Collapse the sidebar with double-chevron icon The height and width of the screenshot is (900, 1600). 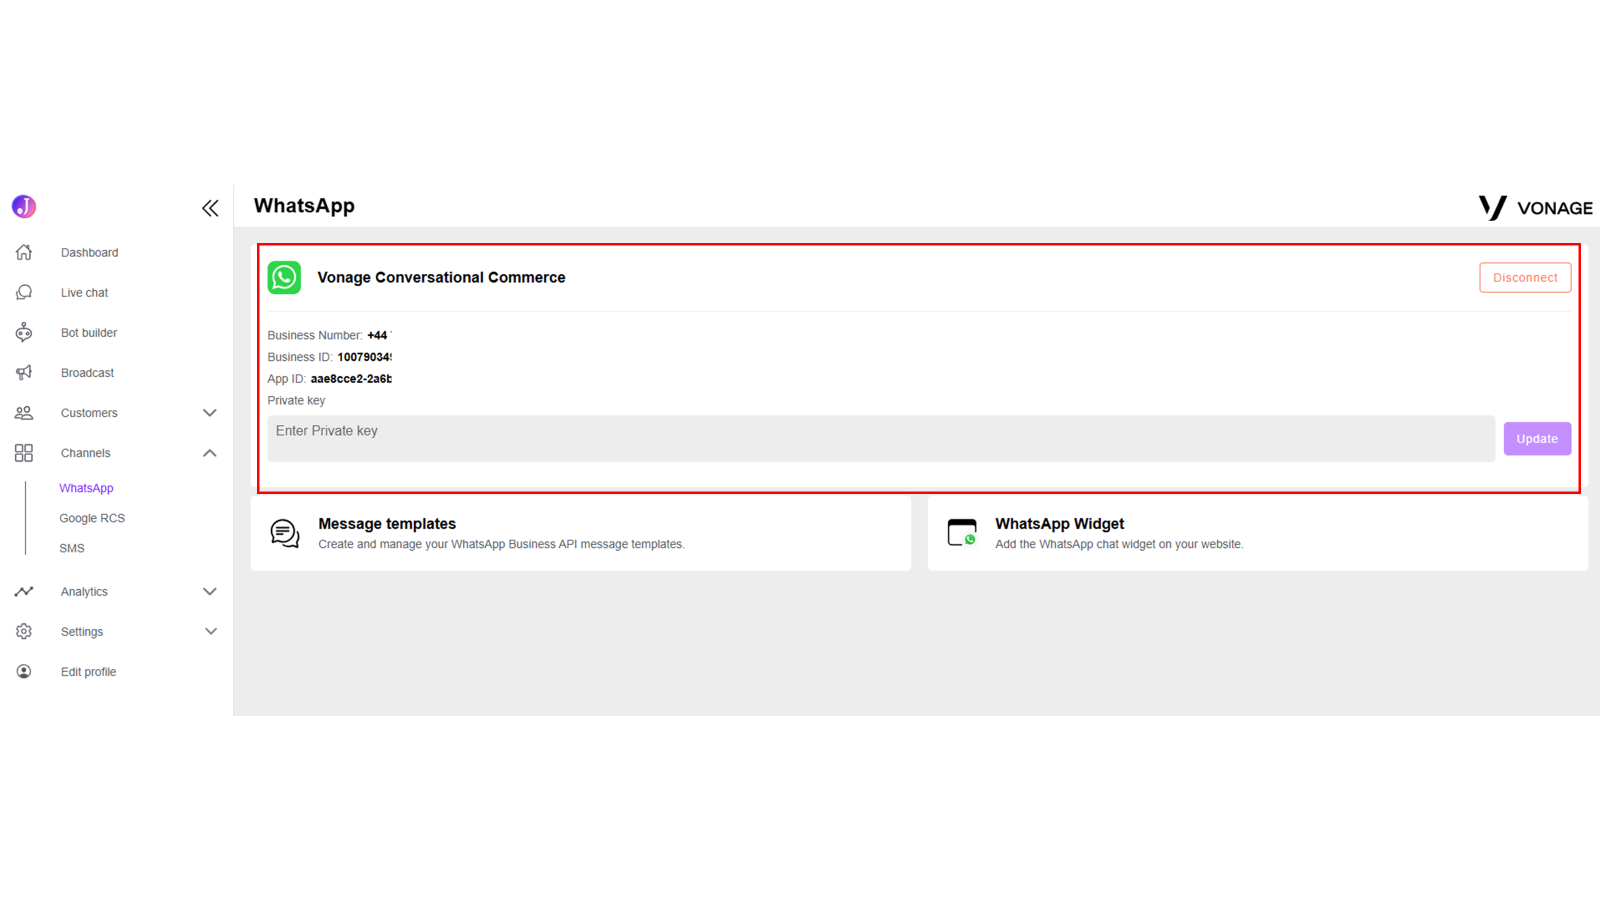(210, 208)
